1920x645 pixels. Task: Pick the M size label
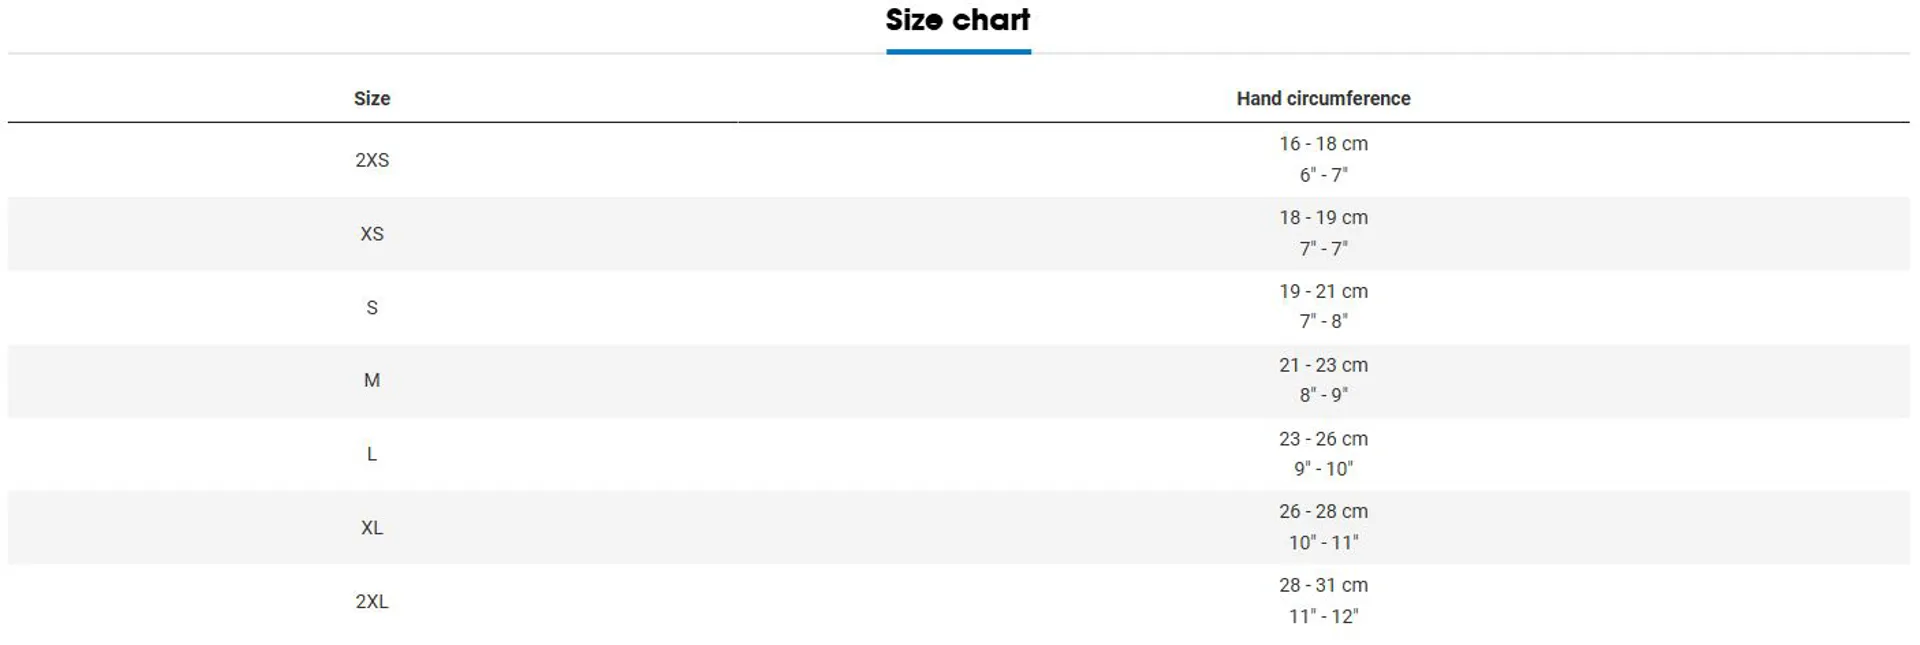[x=372, y=380]
